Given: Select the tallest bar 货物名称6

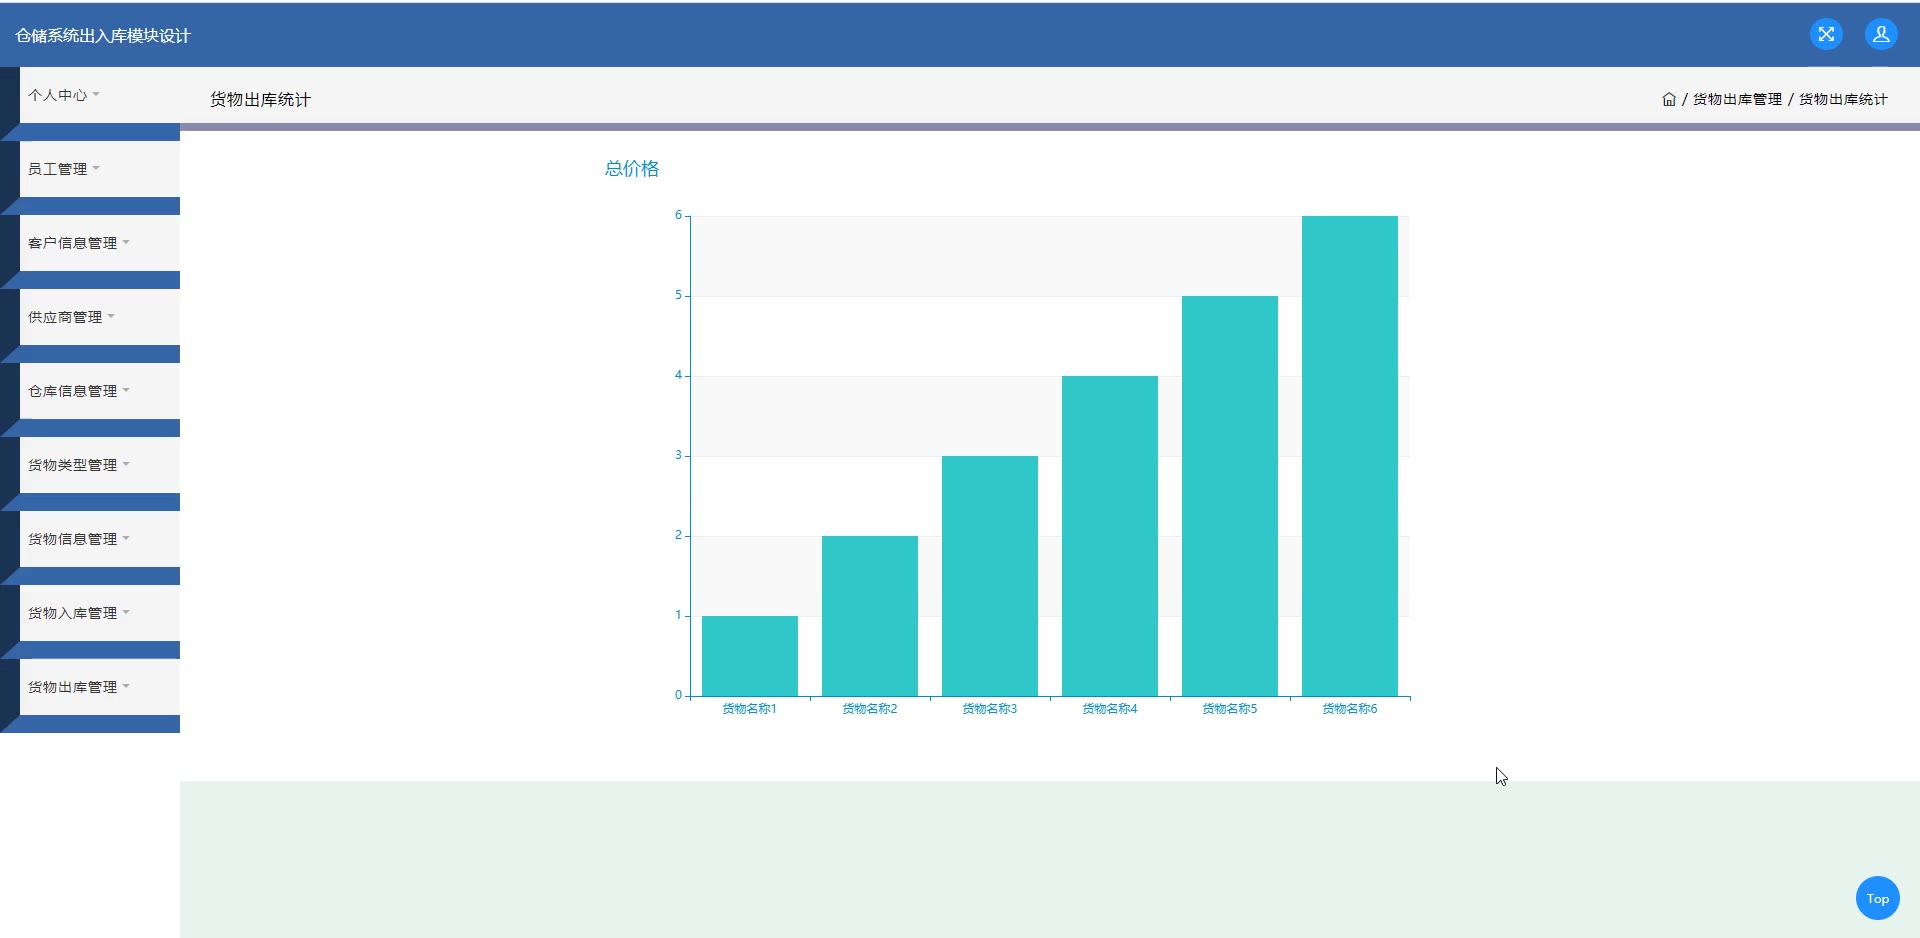Looking at the screenshot, I should coord(1349,456).
